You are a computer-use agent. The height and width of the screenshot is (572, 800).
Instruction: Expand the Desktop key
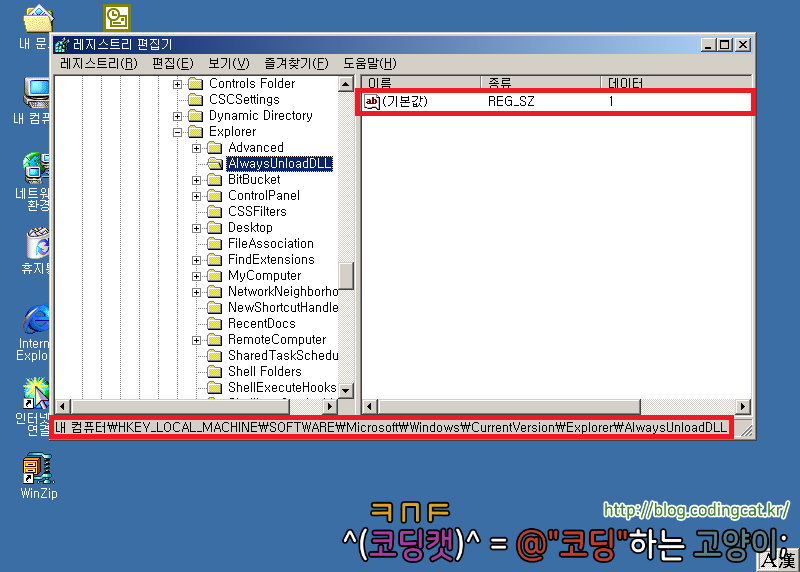tap(196, 228)
